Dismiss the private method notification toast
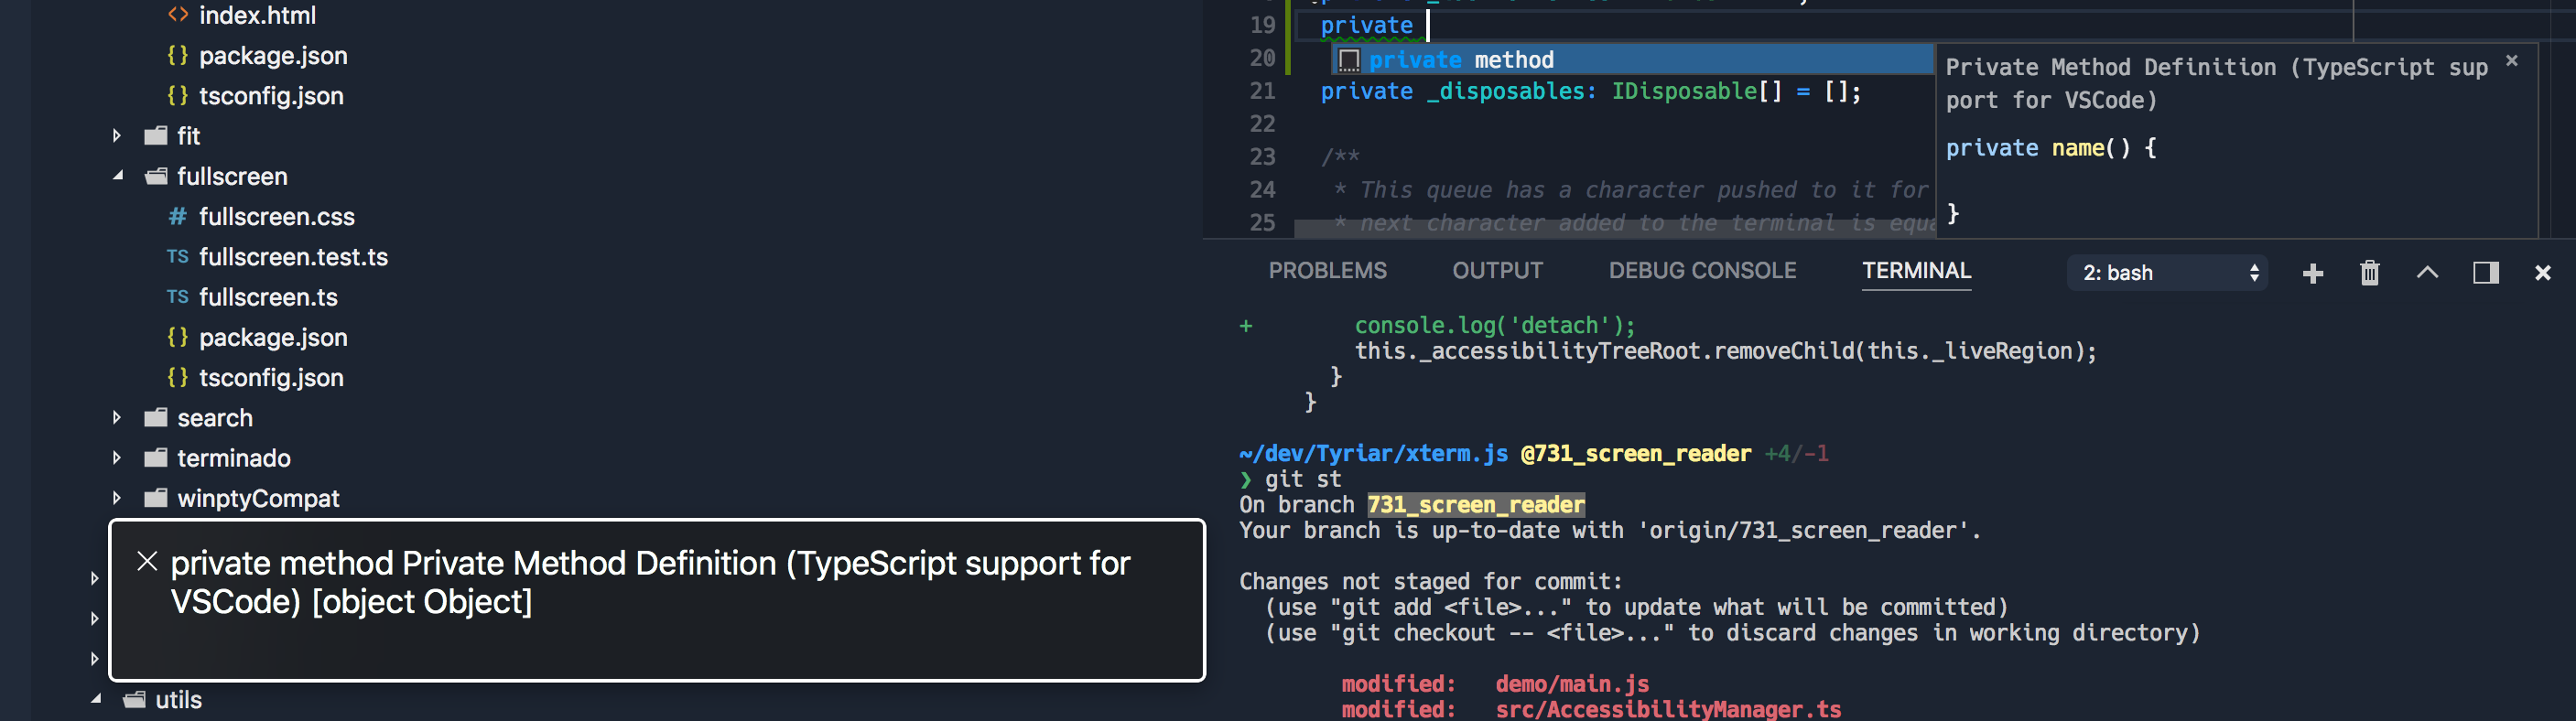 (x=148, y=562)
